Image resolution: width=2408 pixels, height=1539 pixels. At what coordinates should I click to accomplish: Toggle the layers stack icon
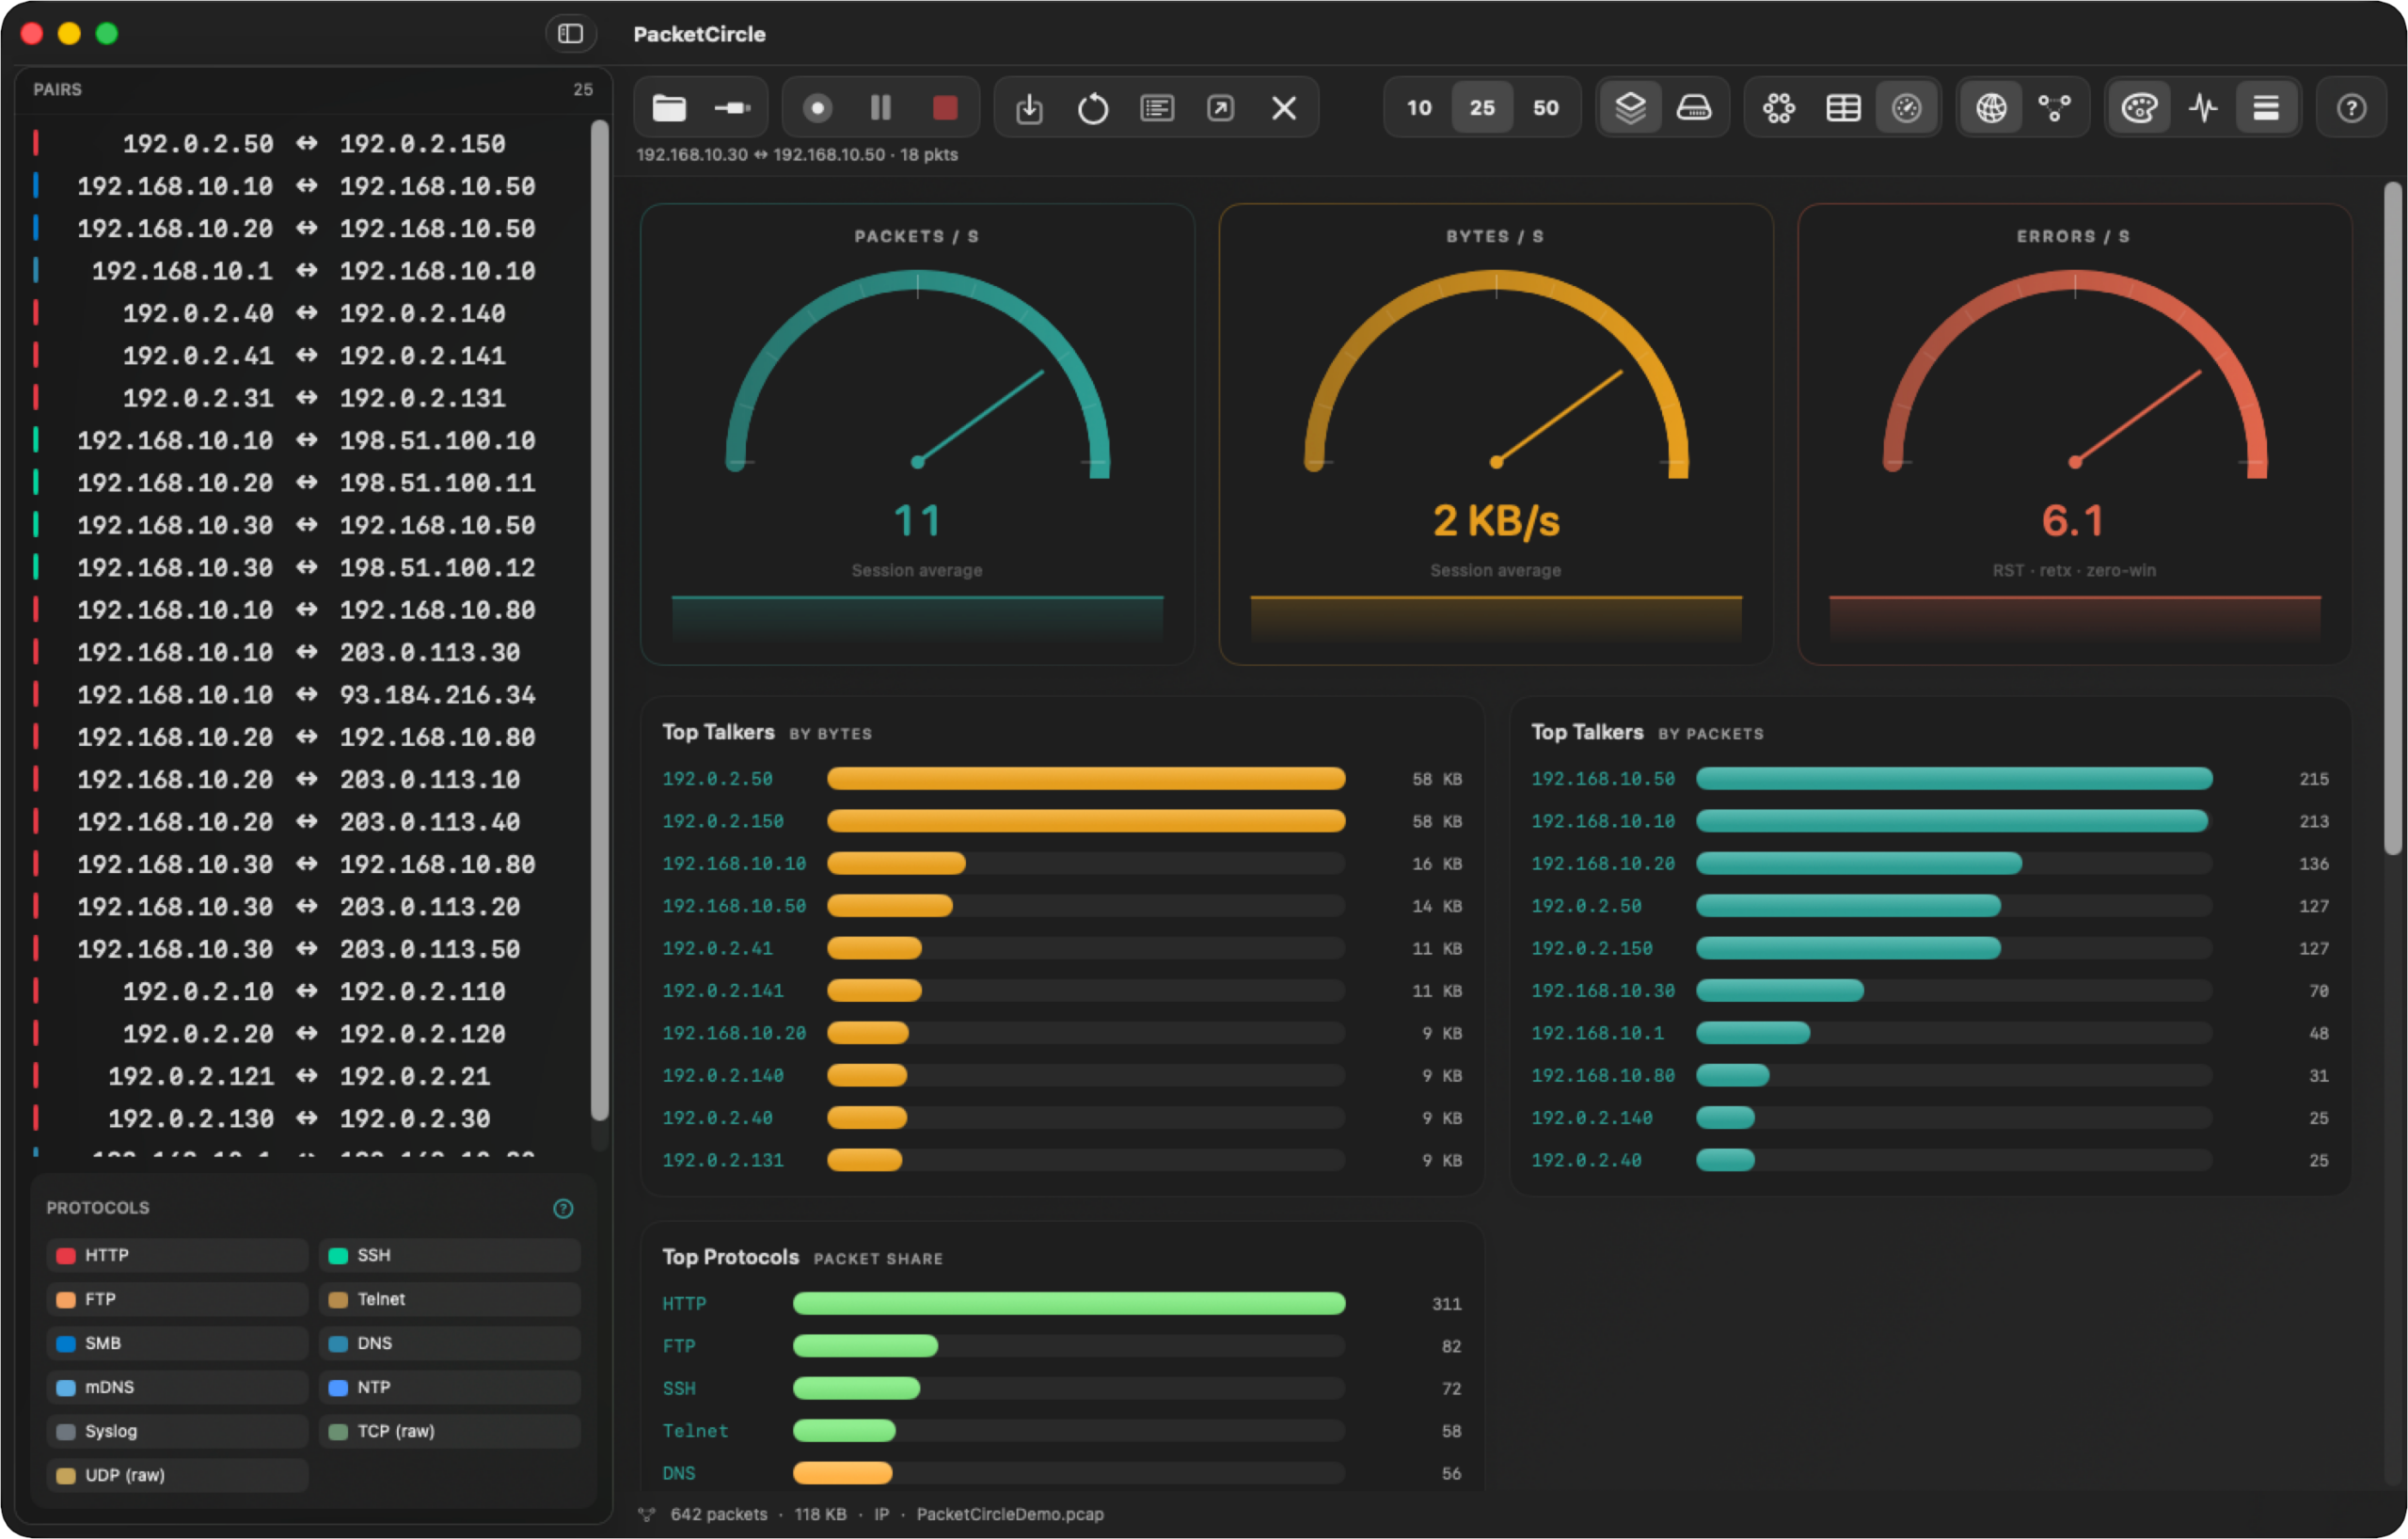click(1630, 108)
